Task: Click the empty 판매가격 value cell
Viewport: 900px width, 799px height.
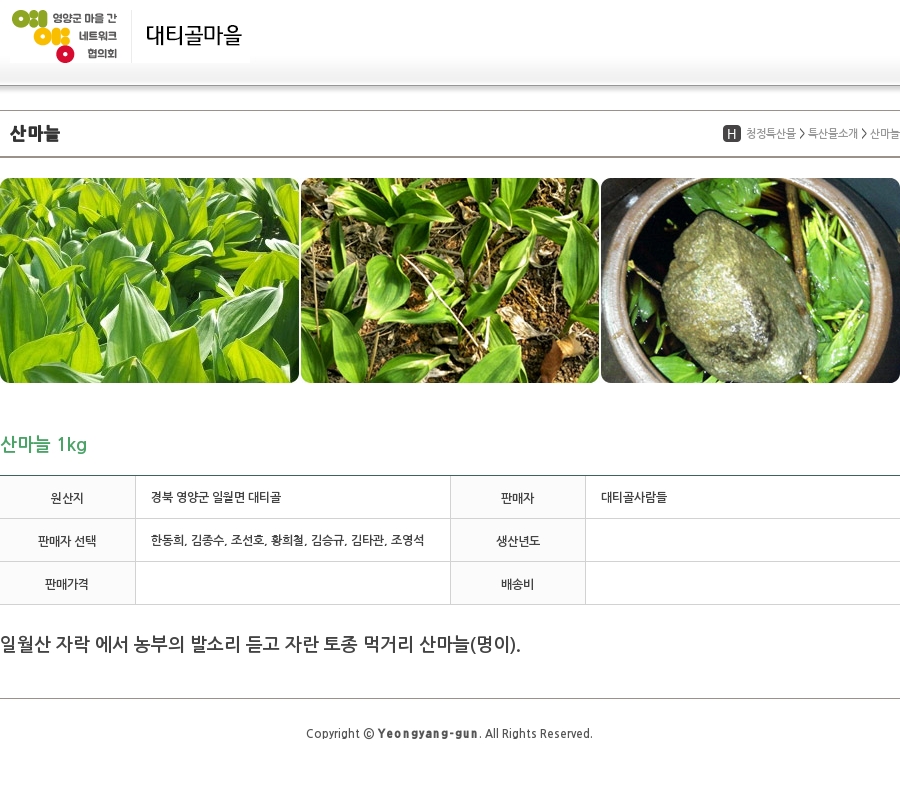Action: point(292,583)
